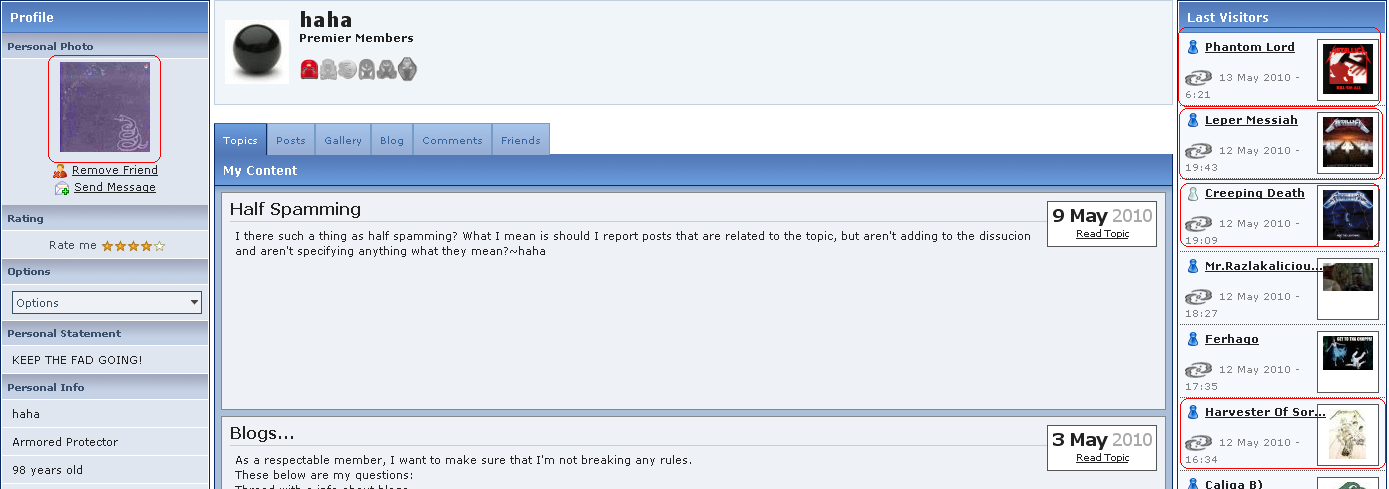
Task: Open Phantom Lord's album avatar thumbnail
Action: [1348, 71]
